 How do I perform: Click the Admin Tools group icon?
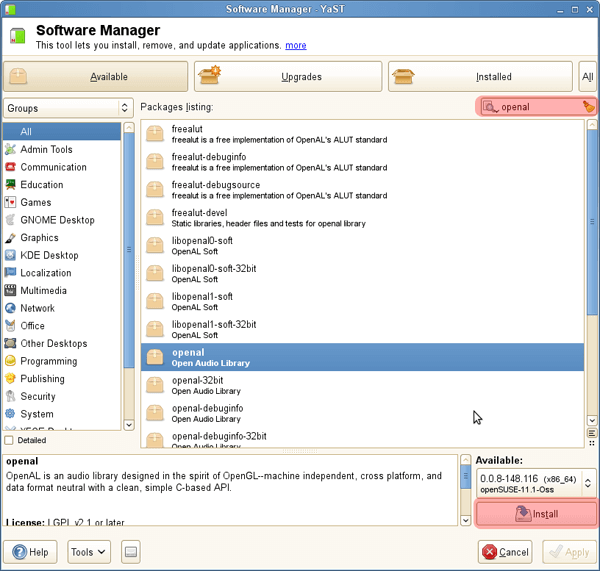tap(10, 149)
